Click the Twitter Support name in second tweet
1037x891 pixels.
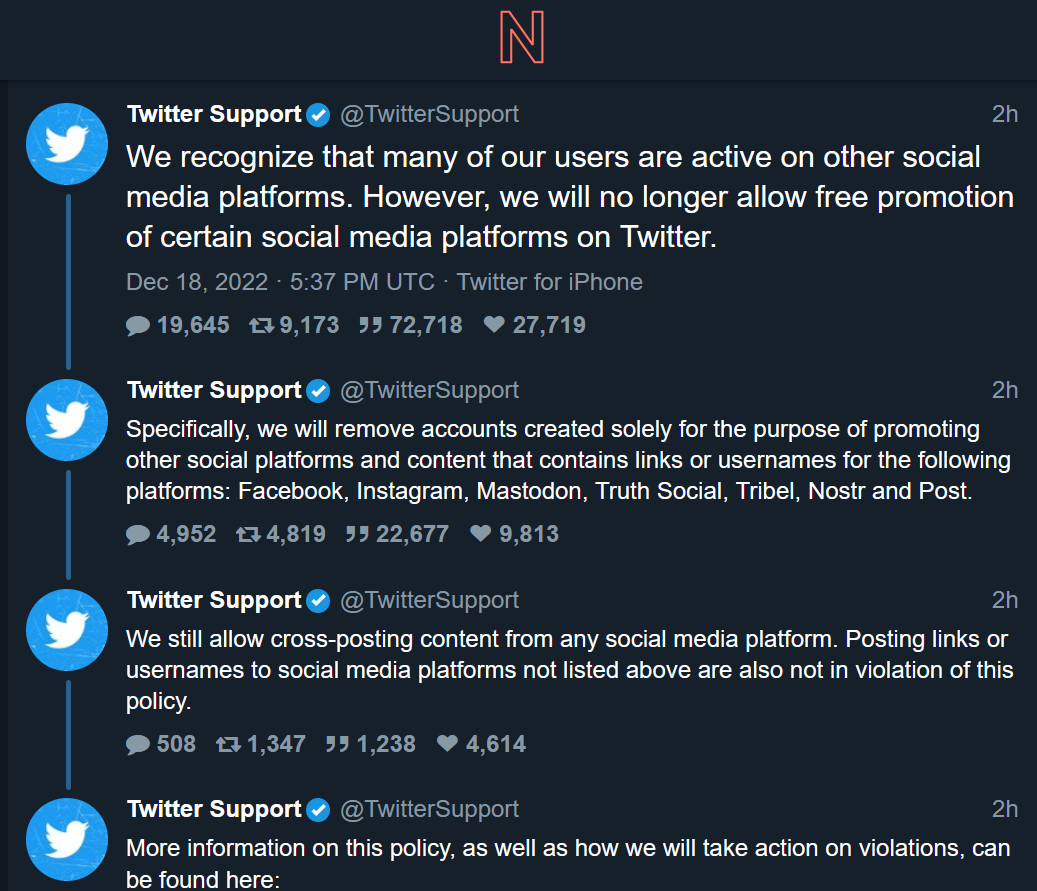click(x=214, y=390)
